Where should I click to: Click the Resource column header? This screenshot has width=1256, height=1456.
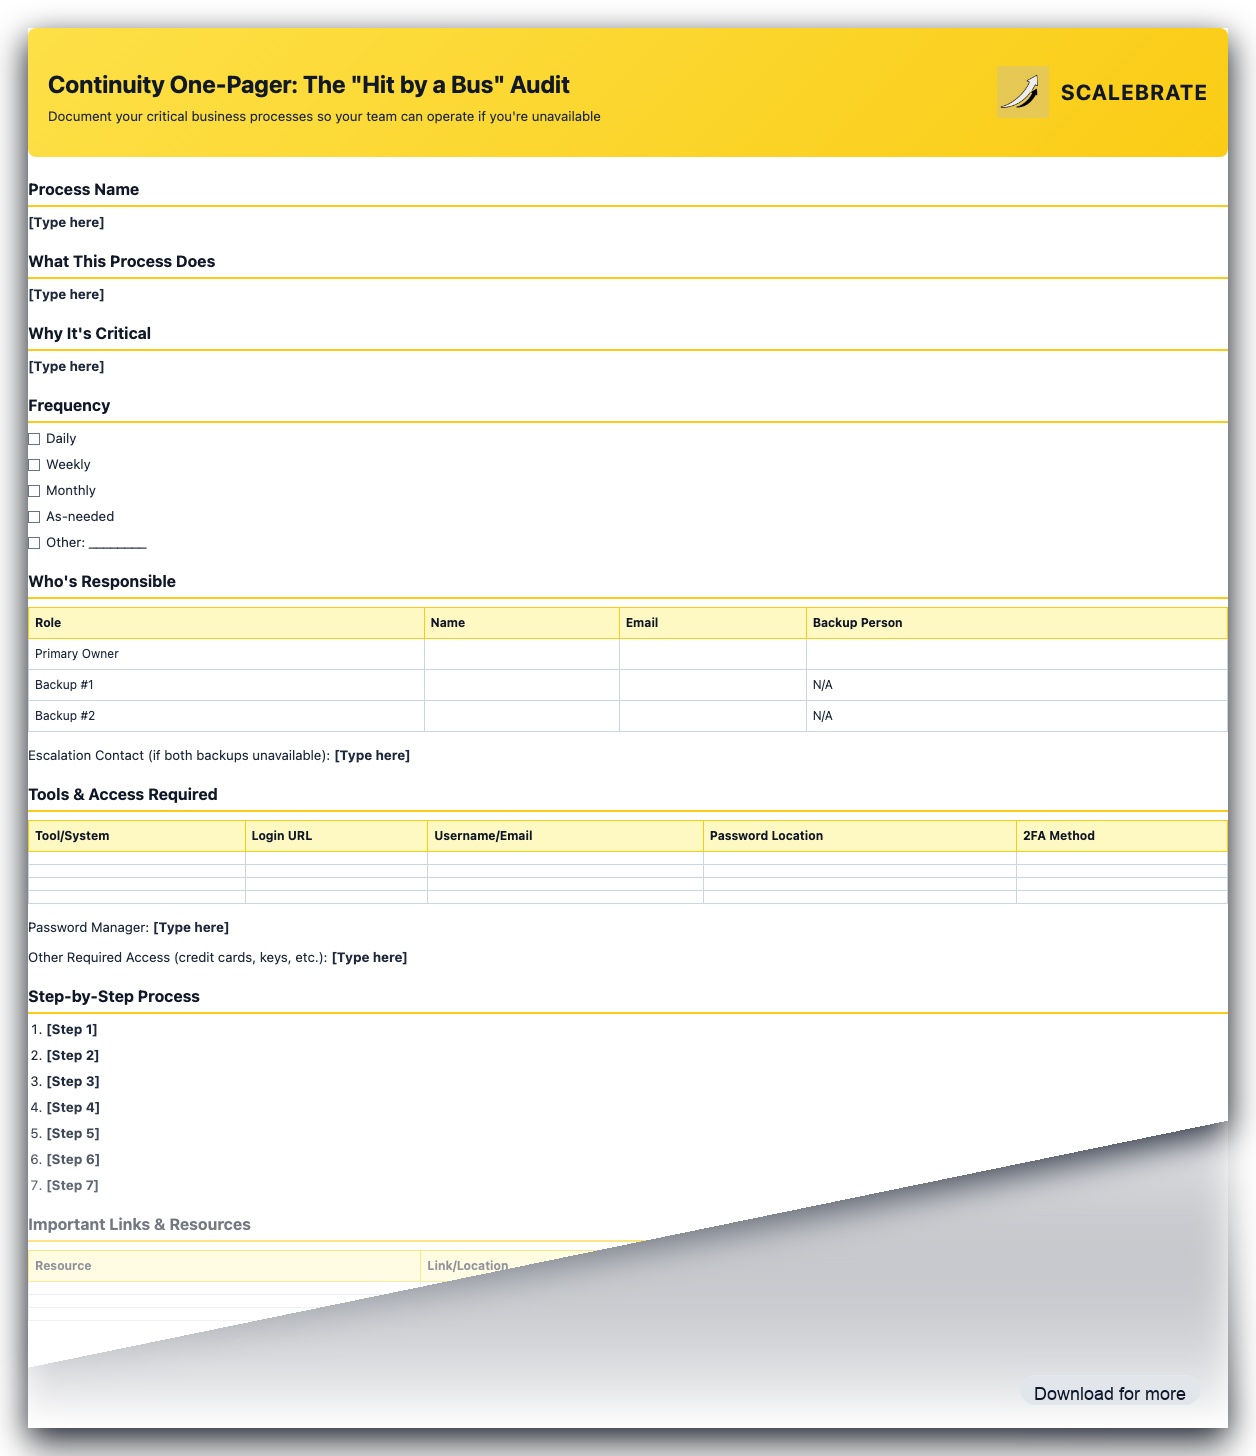pyautogui.click(x=224, y=1266)
